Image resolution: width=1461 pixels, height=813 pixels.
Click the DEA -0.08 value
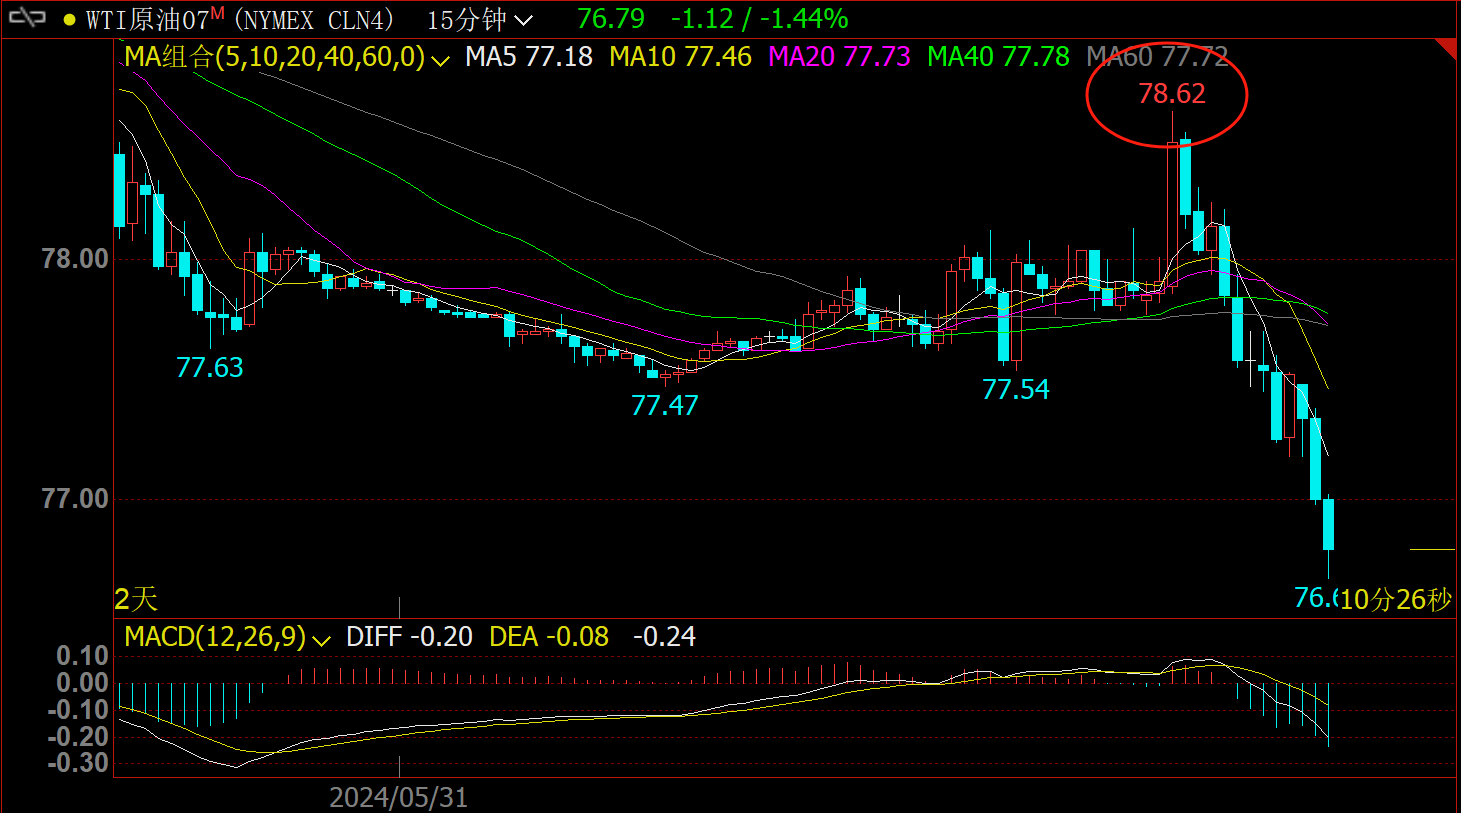point(549,637)
